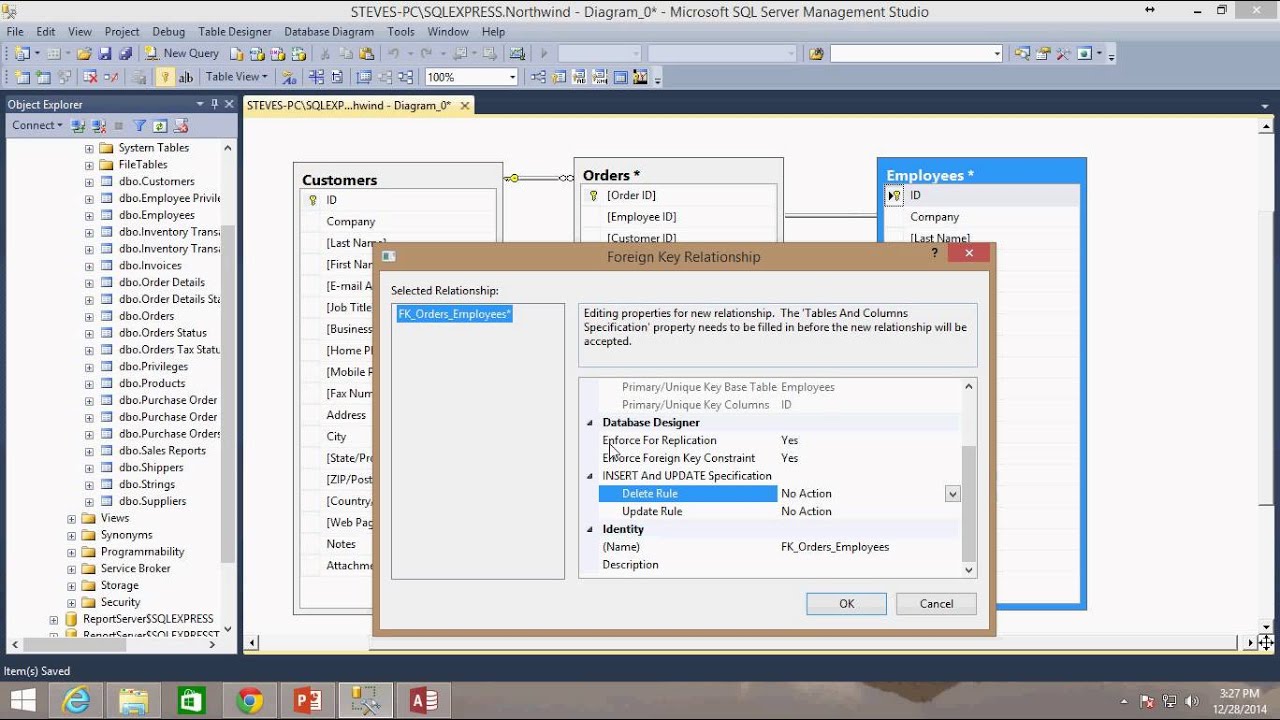The height and width of the screenshot is (720, 1280).
Task: Click Manage Check Constraints icon
Action: pos(621,77)
